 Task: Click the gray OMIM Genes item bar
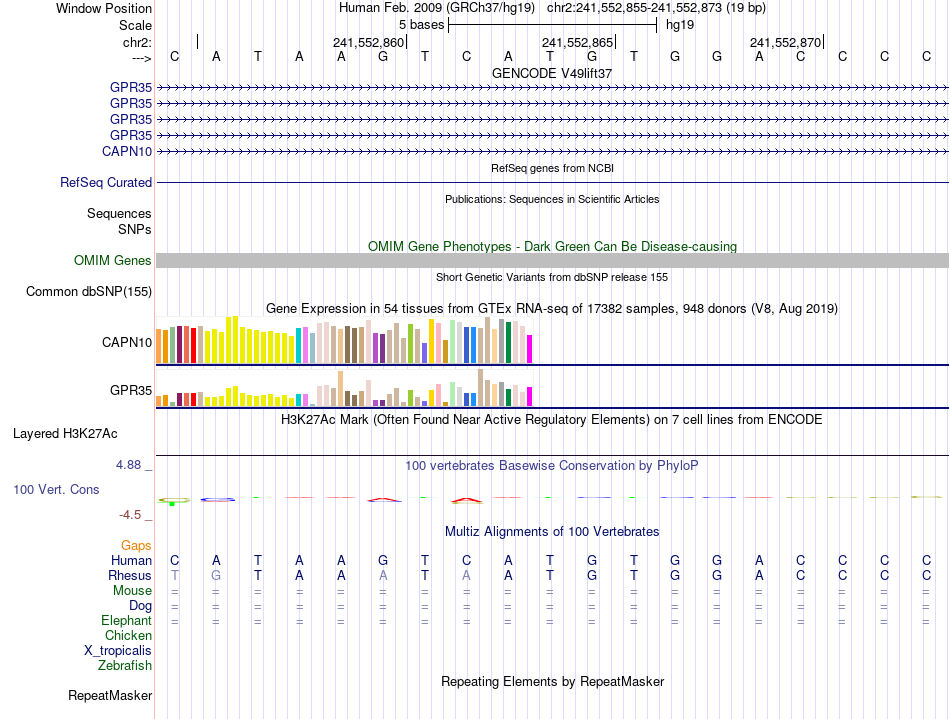[552, 260]
